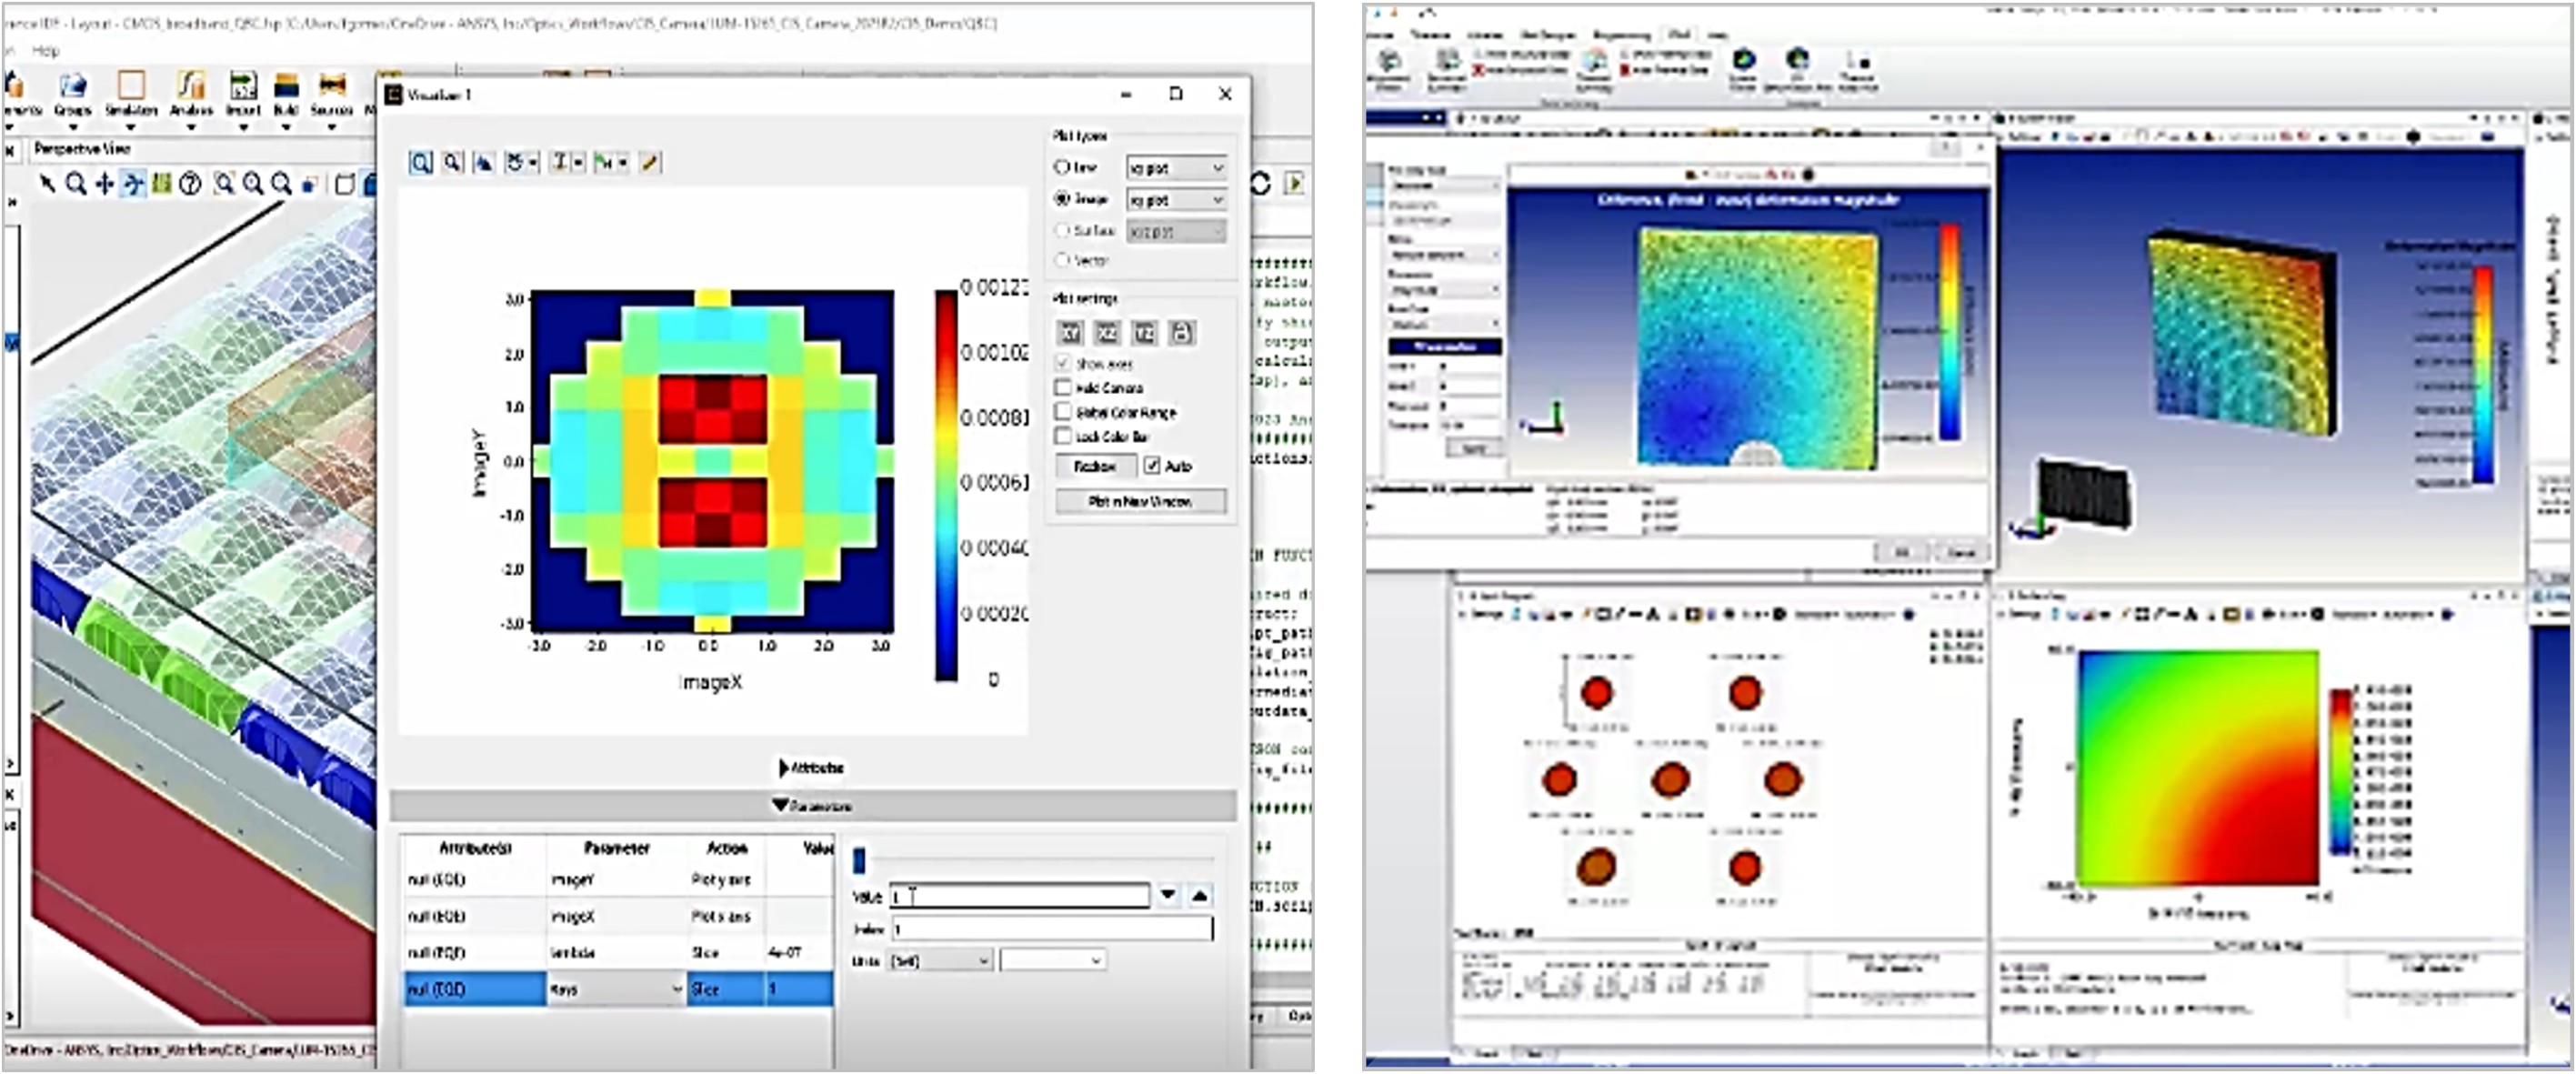Open the Help menu
The height and width of the screenshot is (1074, 2576).
tap(45, 50)
